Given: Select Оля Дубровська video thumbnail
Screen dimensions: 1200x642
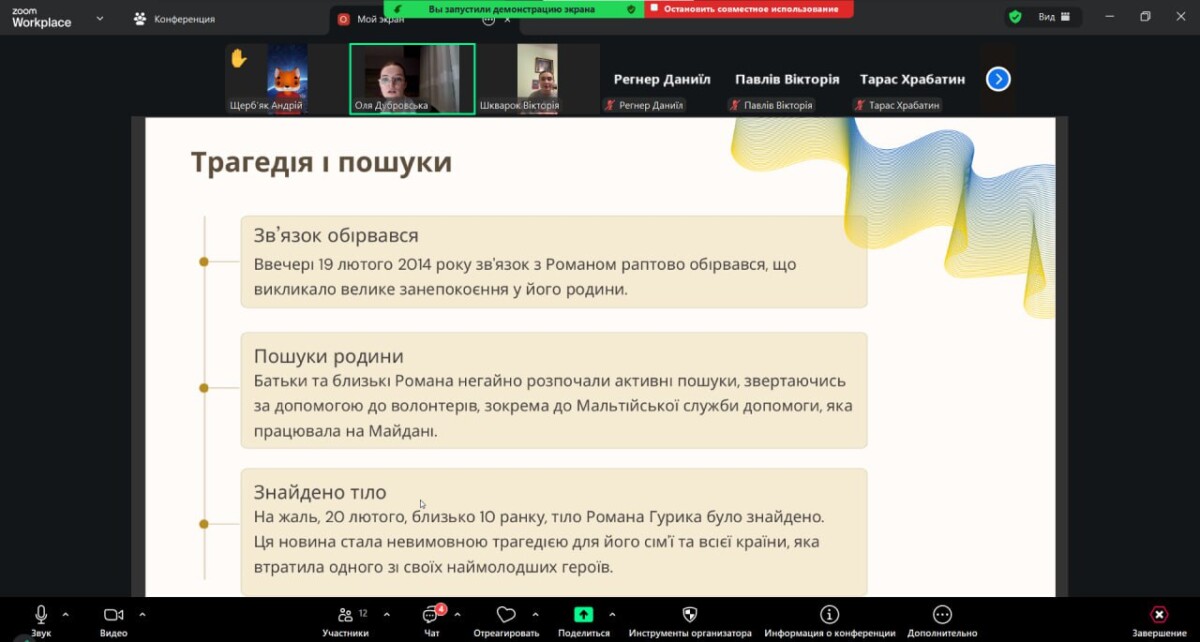Looking at the screenshot, I should [x=412, y=79].
